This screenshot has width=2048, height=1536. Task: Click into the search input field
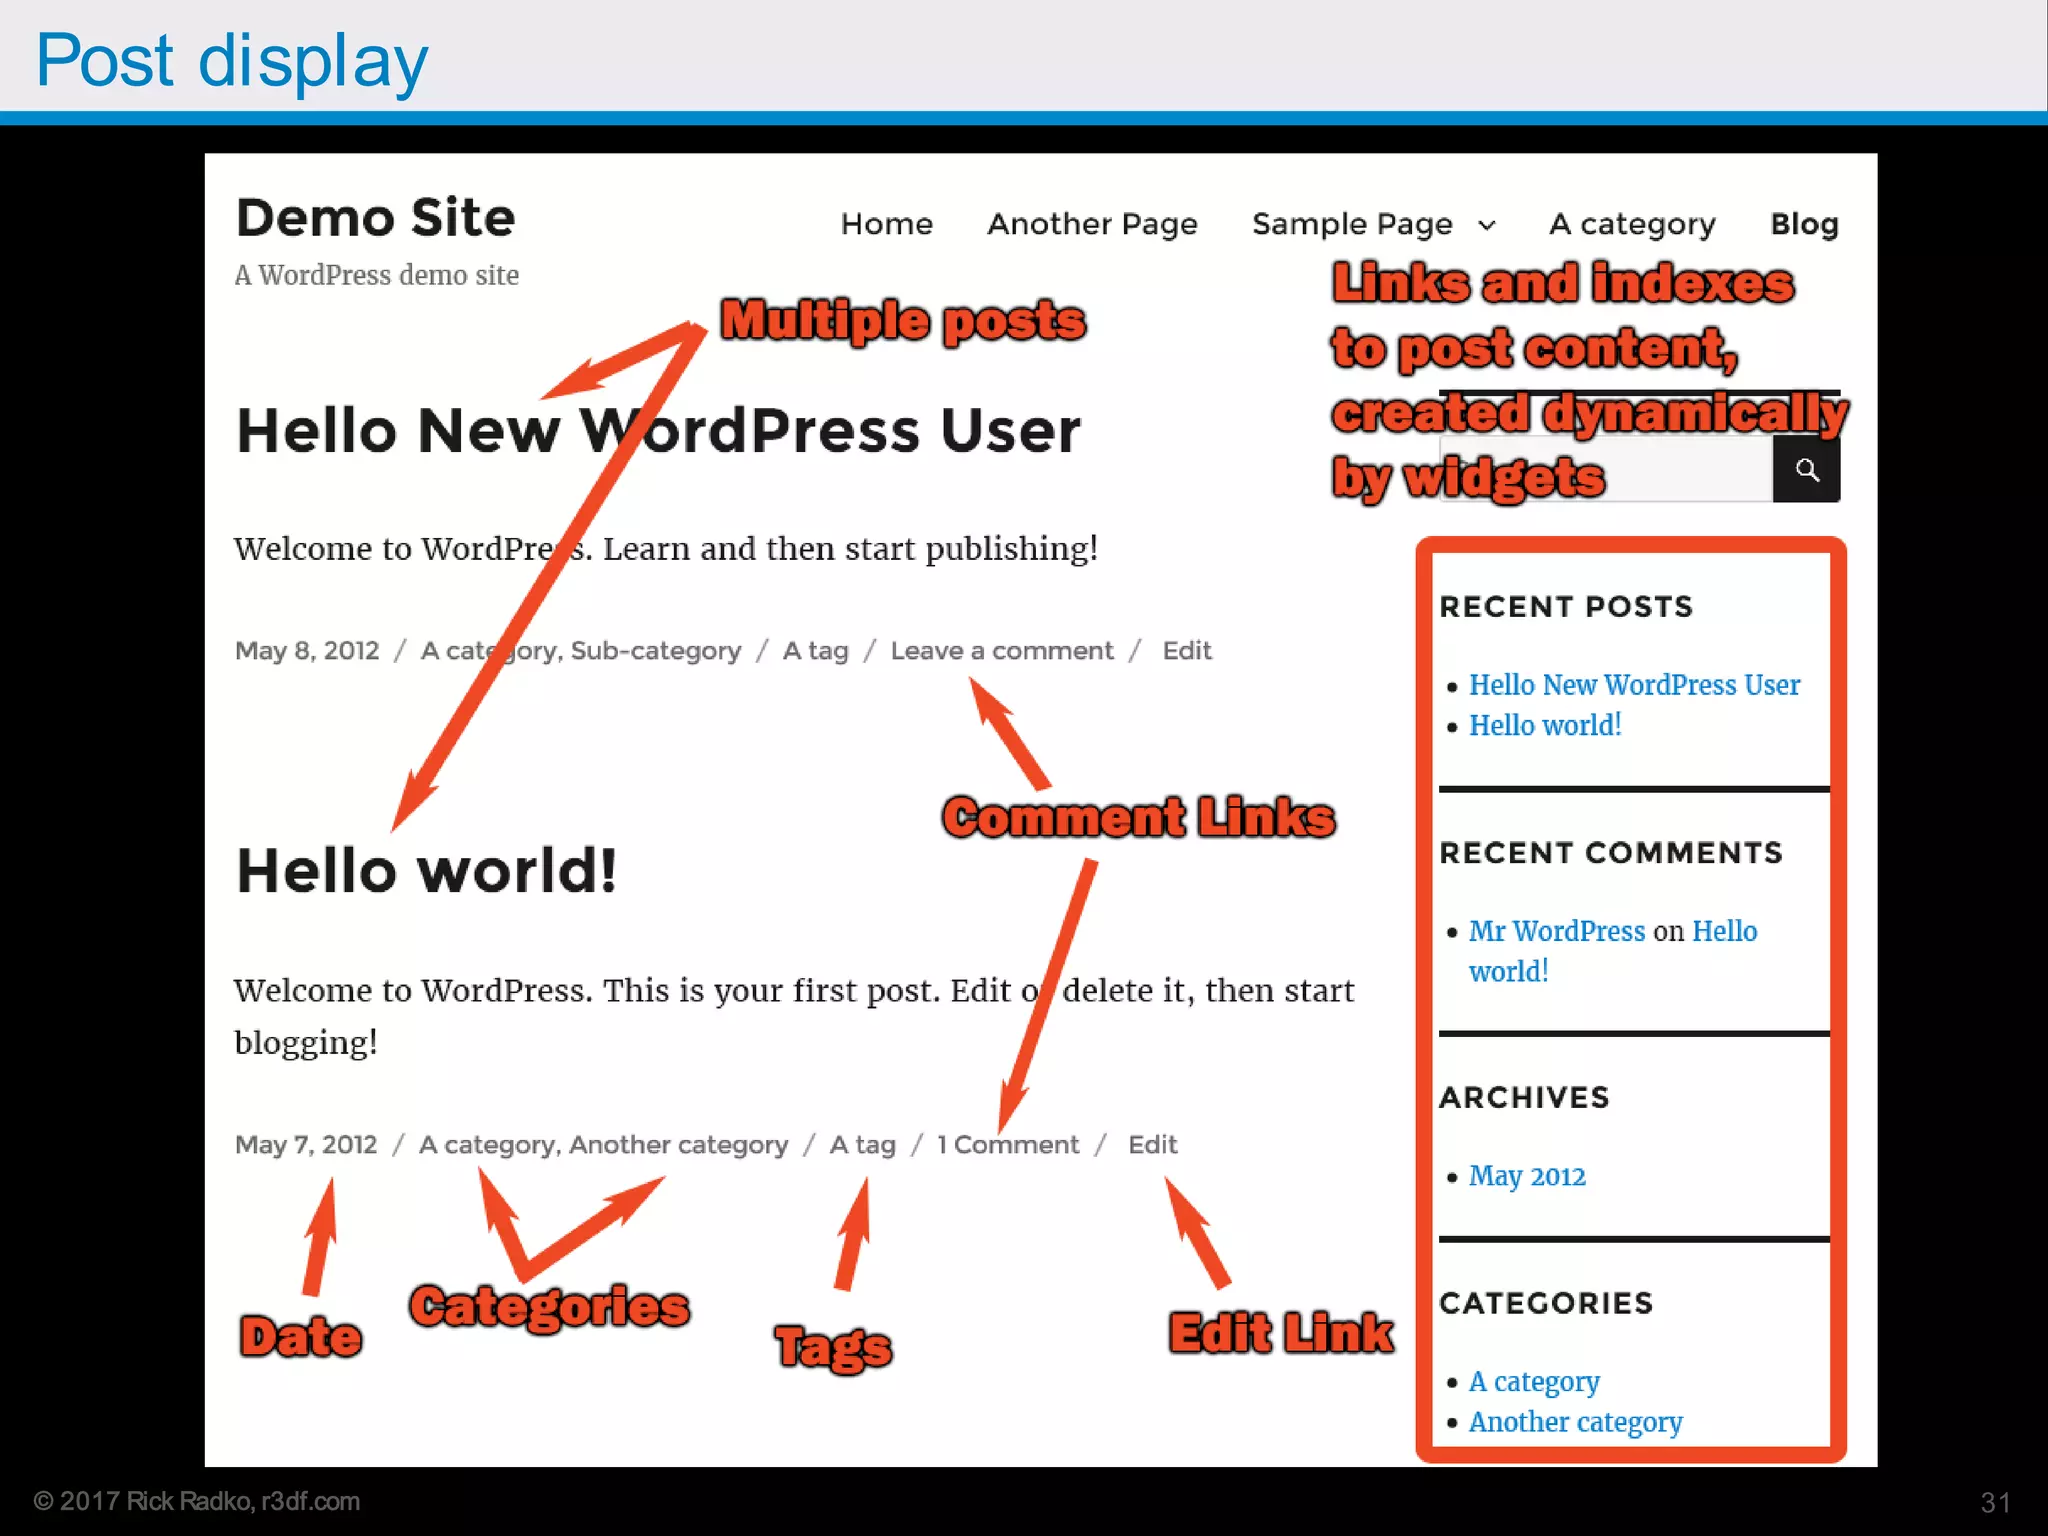(1690, 470)
